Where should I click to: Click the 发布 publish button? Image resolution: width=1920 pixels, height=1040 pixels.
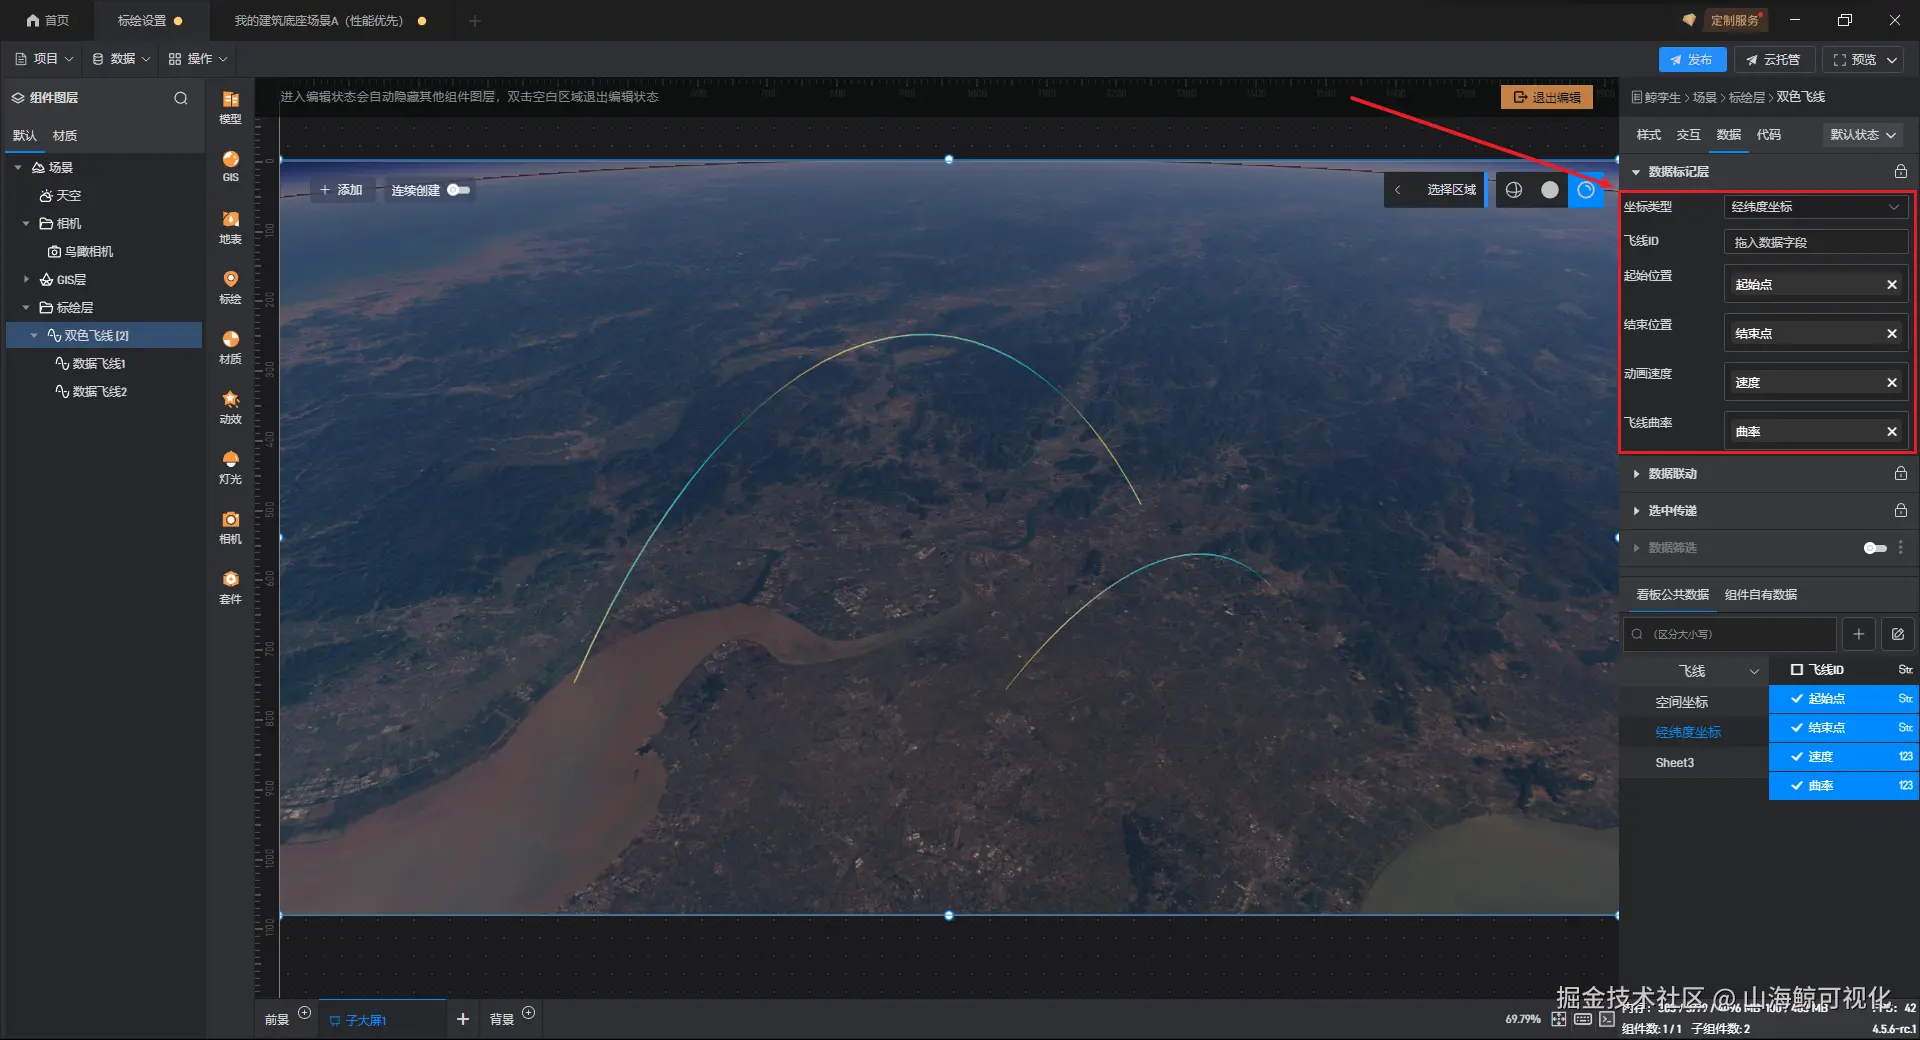pos(1692,60)
